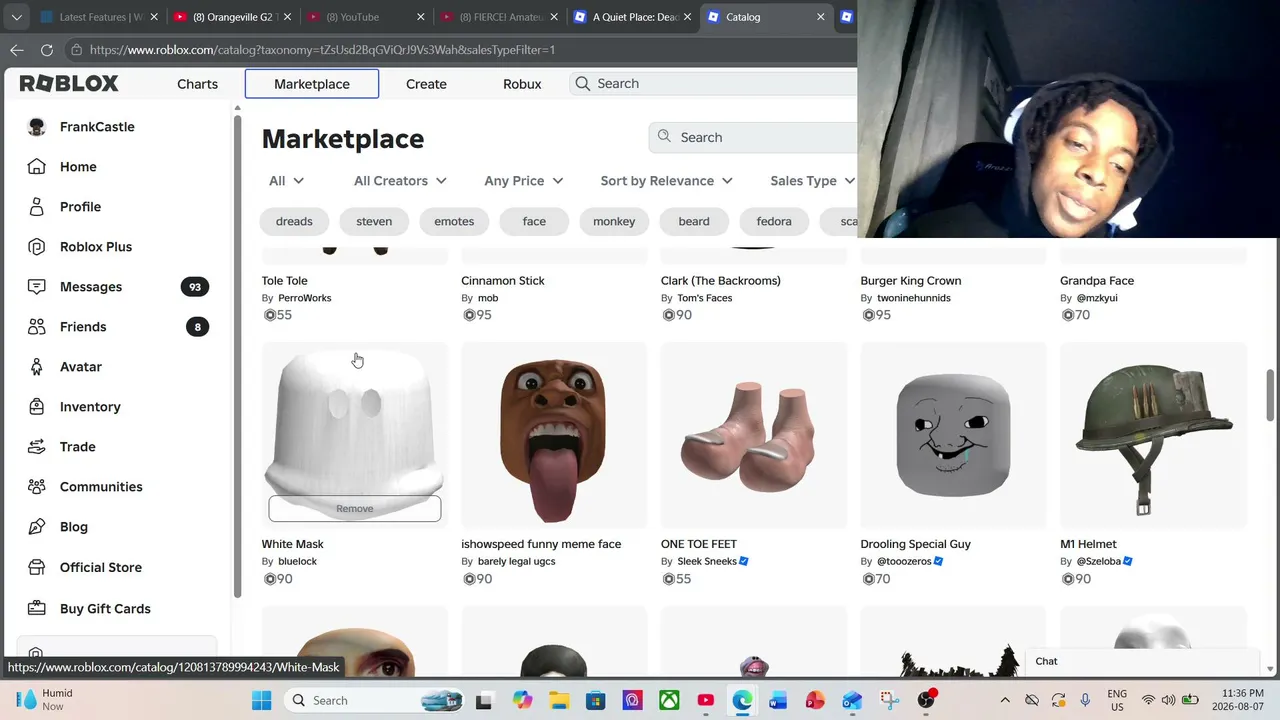This screenshot has height=720, width=1280.
Task: Open Word from the taskbar
Action: tap(778, 700)
